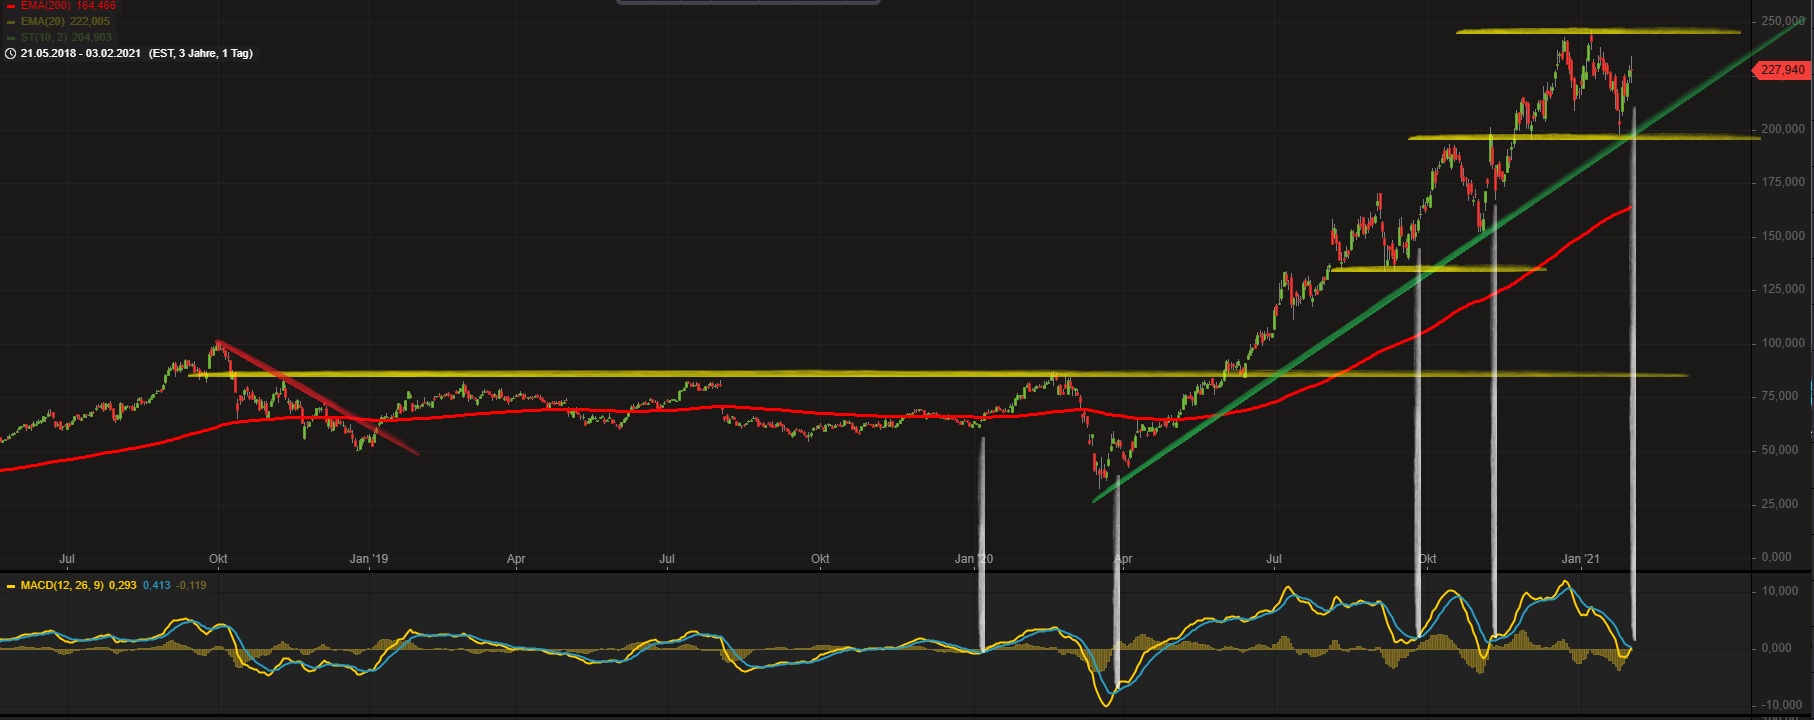The image size is (1814, 720).
Task: Click the Jan '19 label on time axis
Action: point(369,559)
